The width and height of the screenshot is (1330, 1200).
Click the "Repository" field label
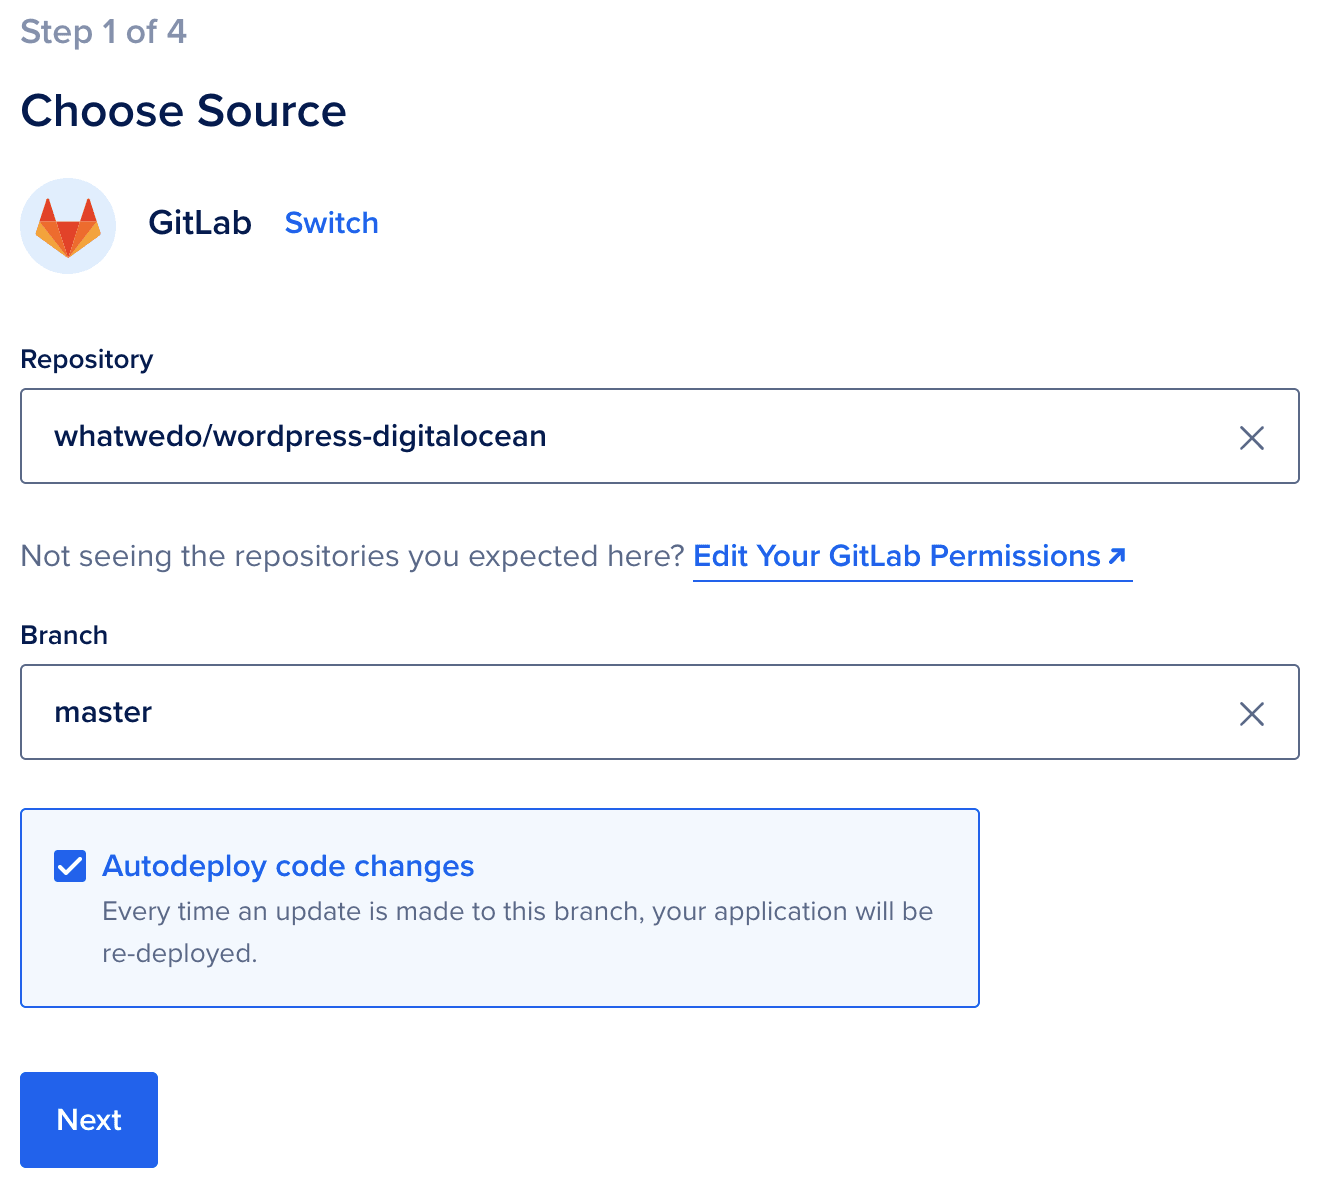87,360
